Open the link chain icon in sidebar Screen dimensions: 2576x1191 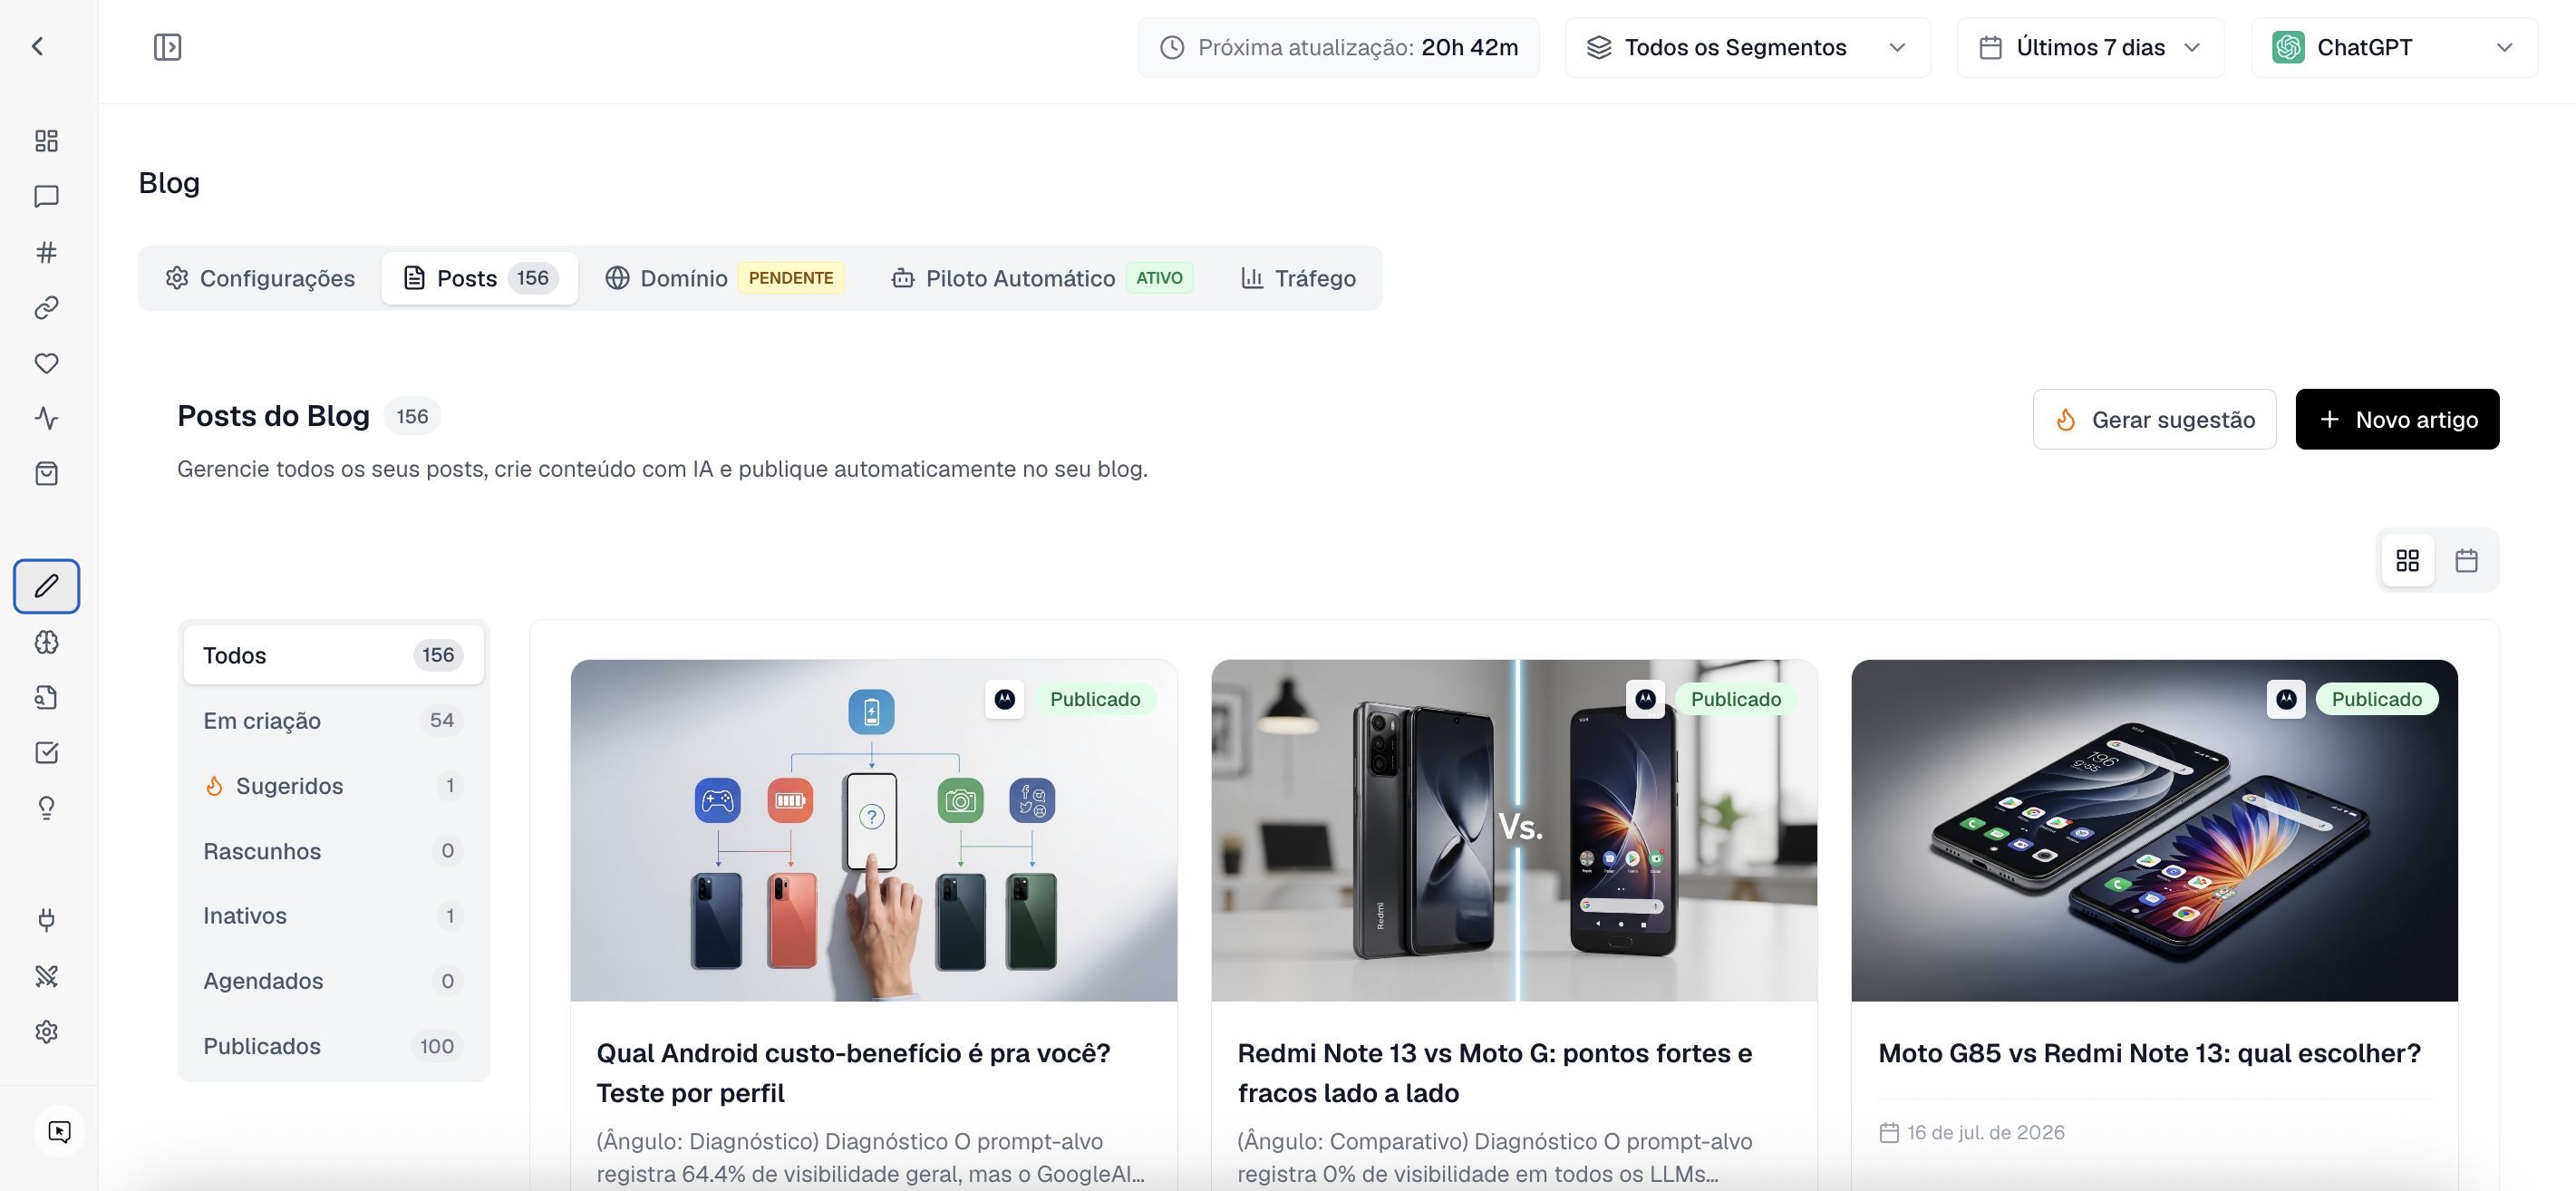click(x=46, y=307)
